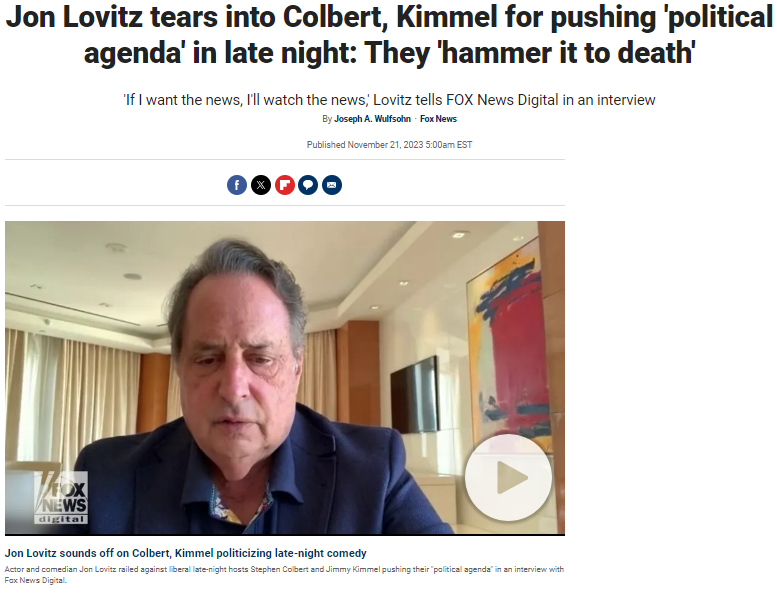Click the Published November 21, 2023 timestamp
Viewport: 777px width, 594px height.
click(389, 145)
